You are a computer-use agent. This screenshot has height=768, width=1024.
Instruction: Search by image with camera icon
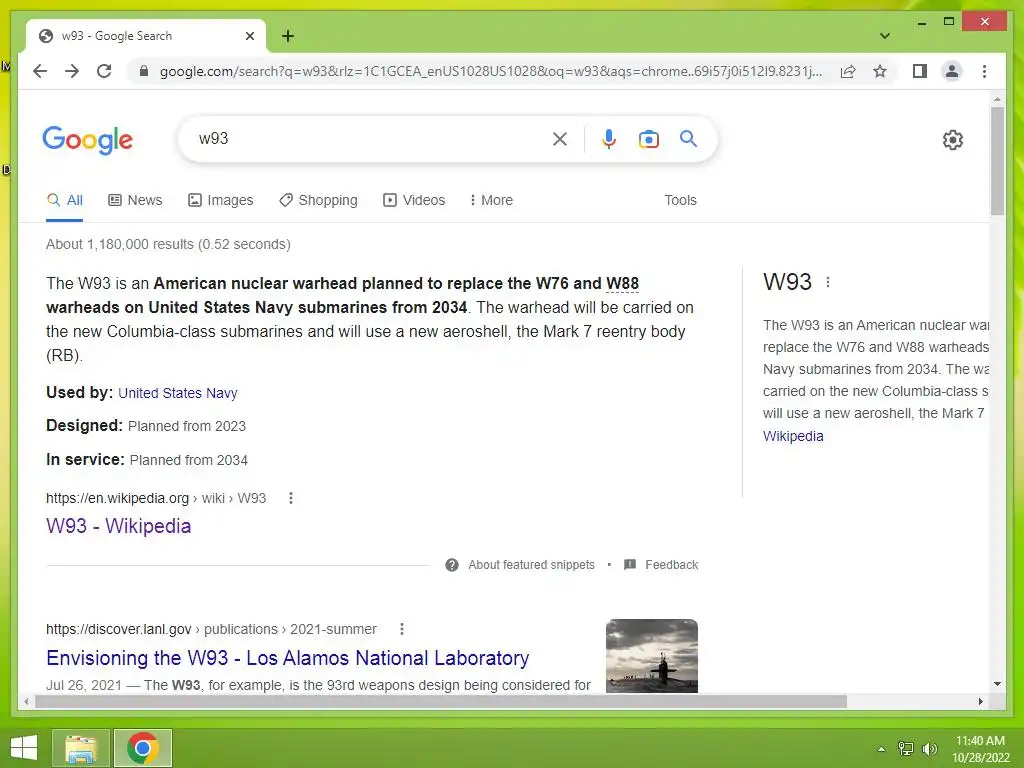tap(648, 138)
